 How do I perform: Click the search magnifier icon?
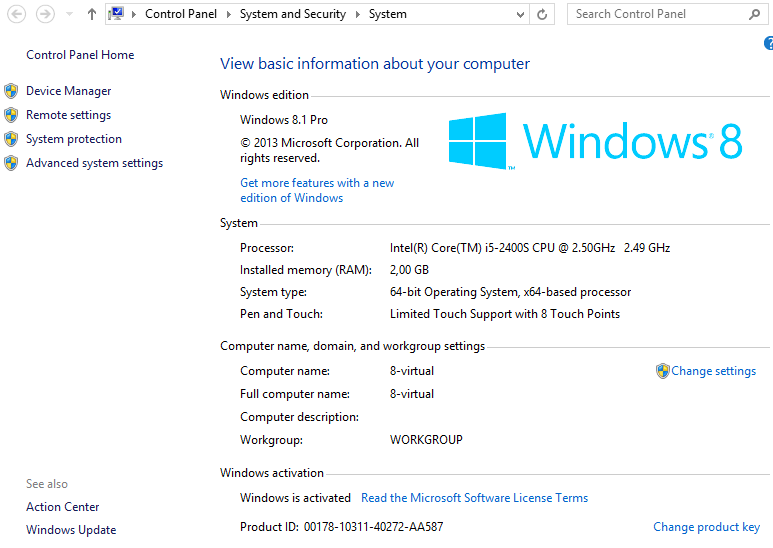754,14
